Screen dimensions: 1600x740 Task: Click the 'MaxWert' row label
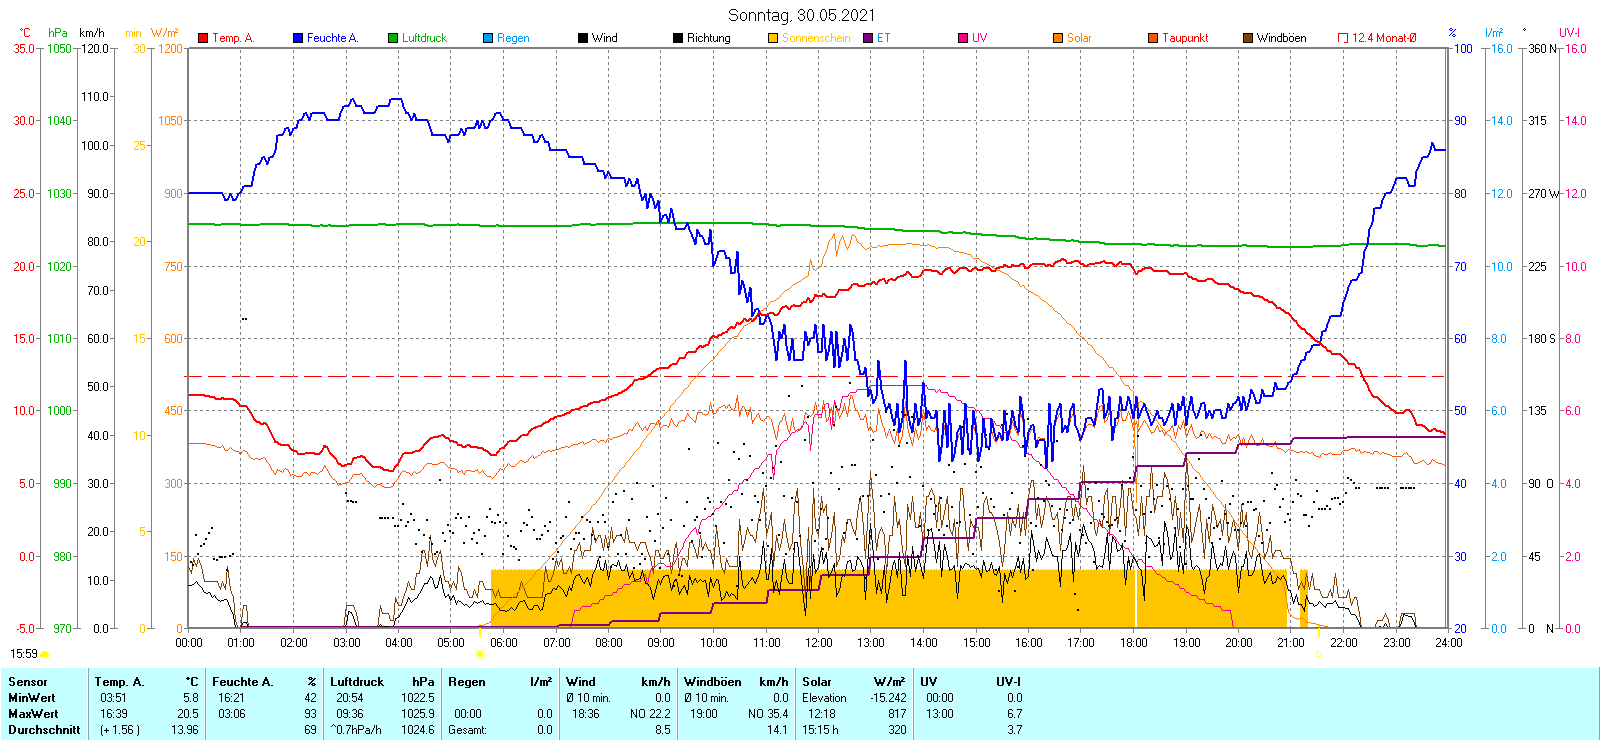(33, 714)
